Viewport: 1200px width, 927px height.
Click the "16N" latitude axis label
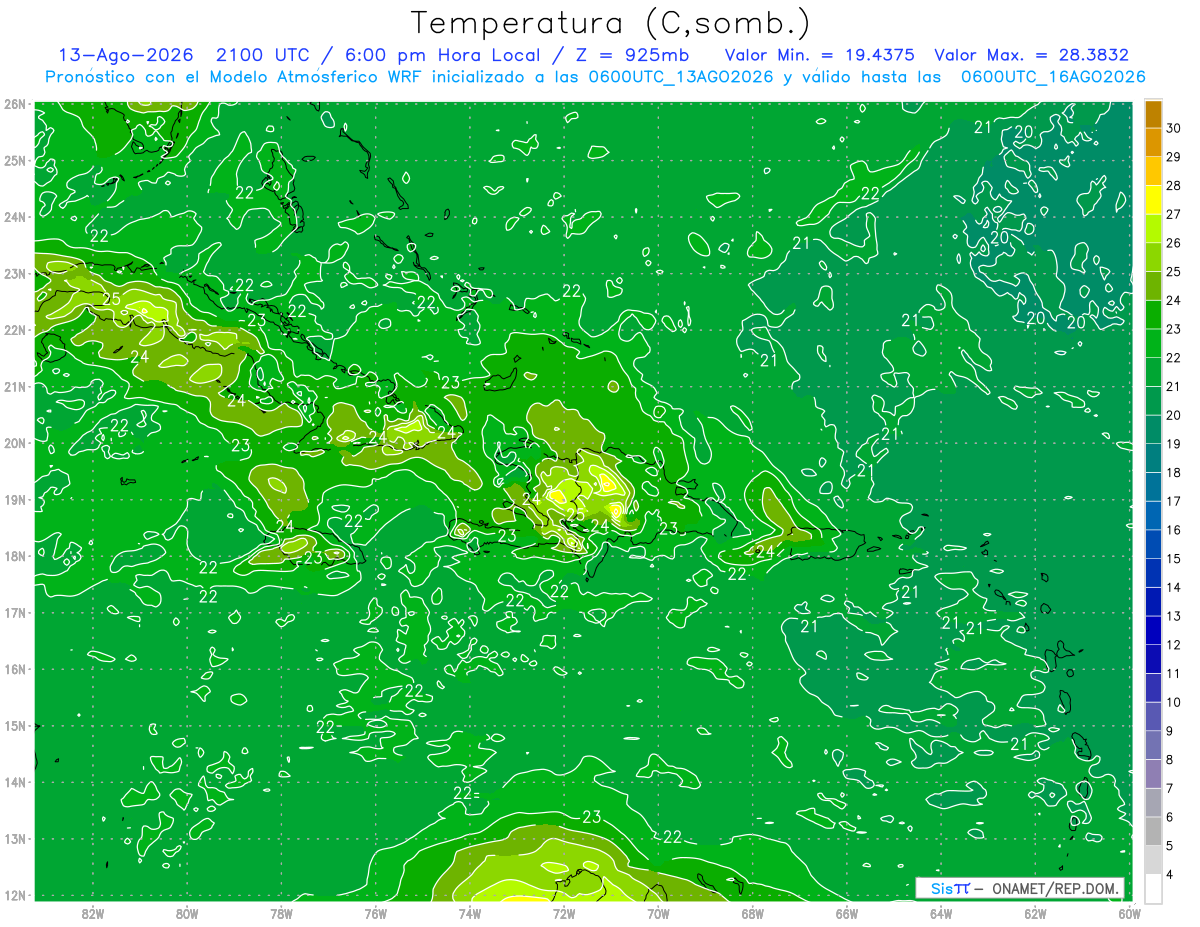tap(14, 668)
